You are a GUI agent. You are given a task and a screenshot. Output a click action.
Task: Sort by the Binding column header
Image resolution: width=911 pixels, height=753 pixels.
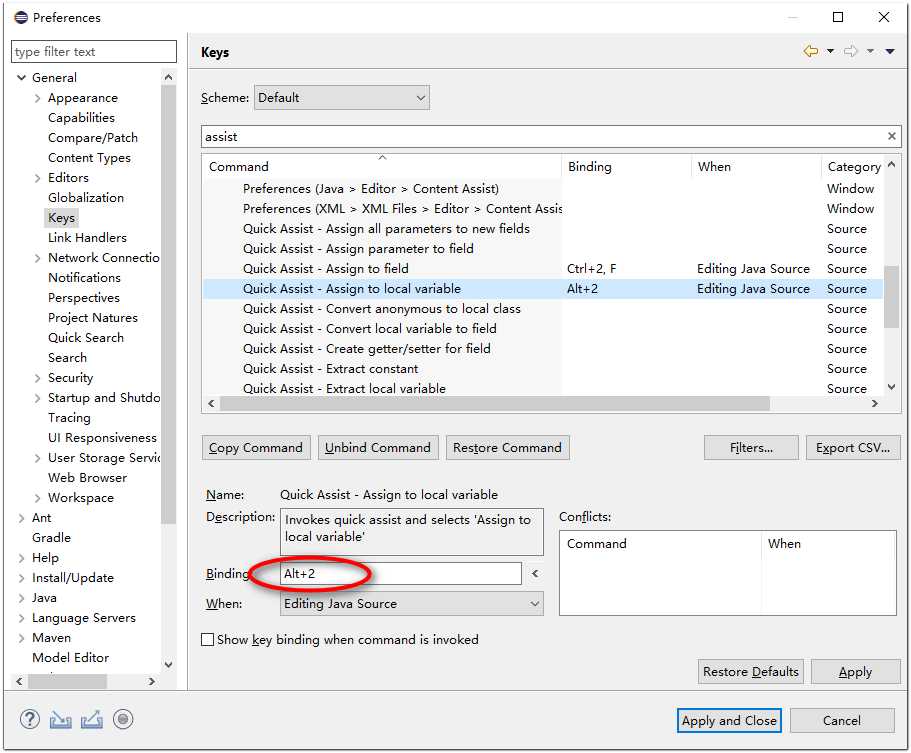point(626,166)
